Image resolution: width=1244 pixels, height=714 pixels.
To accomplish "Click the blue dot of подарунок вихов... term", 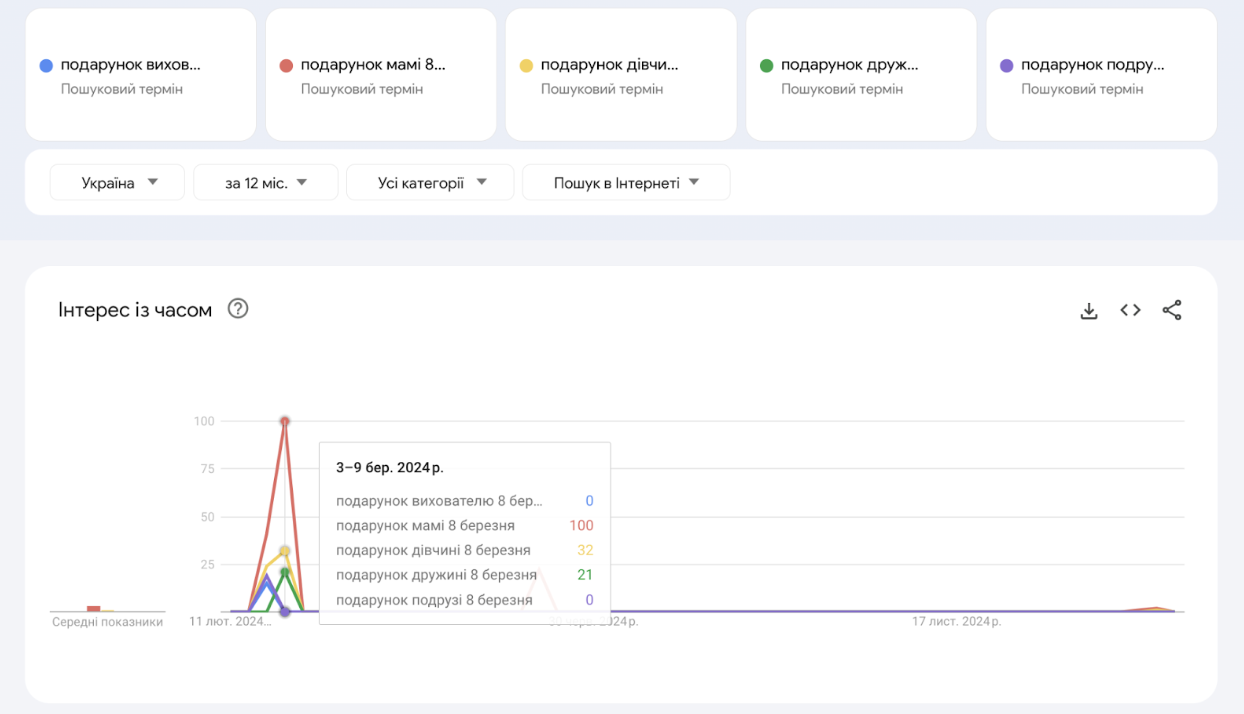I will [x=46, y=66].
